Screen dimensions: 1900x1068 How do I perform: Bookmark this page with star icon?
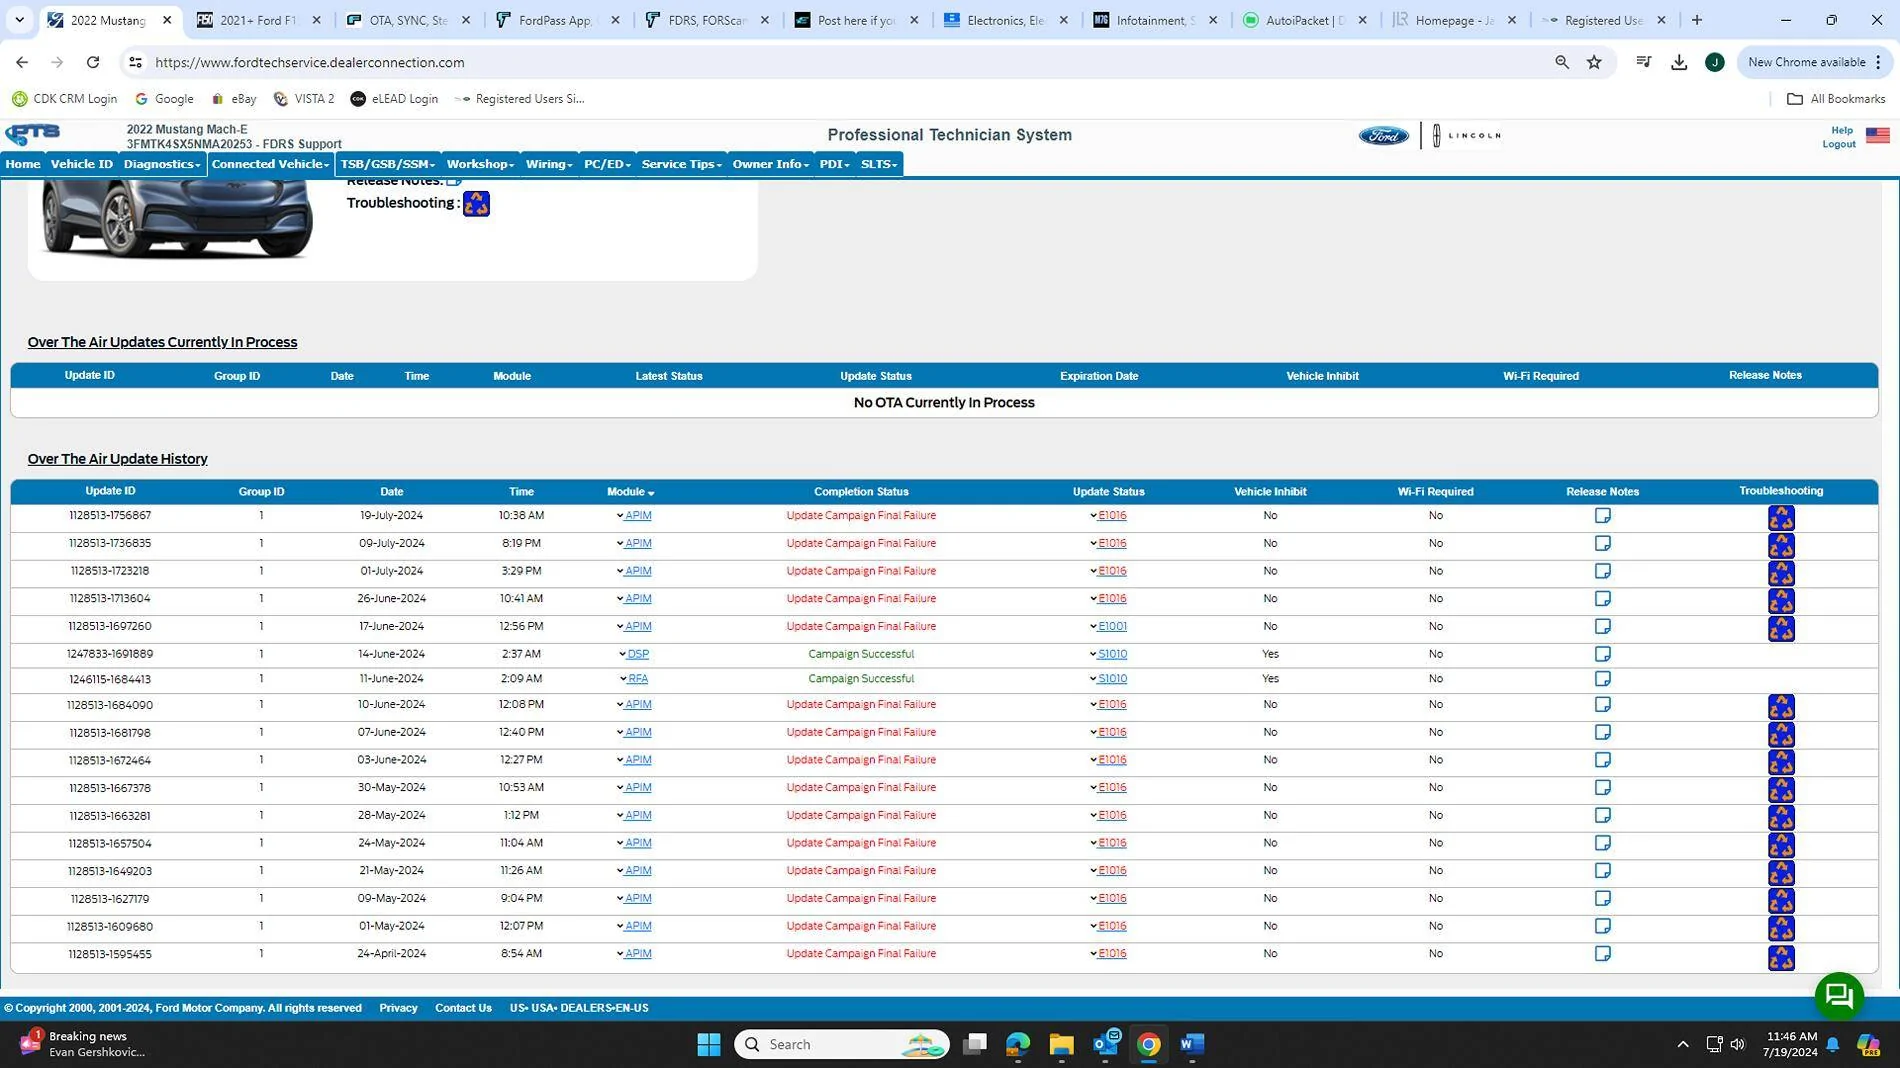point(1594,62)
